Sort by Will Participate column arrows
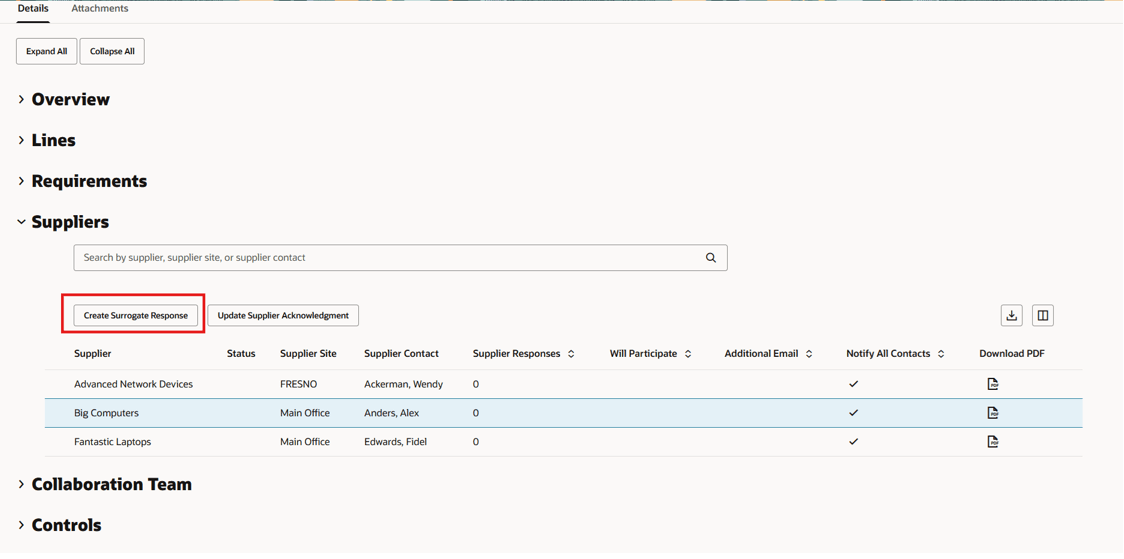Screen dimensions: 1124x559 click(688, 354)
